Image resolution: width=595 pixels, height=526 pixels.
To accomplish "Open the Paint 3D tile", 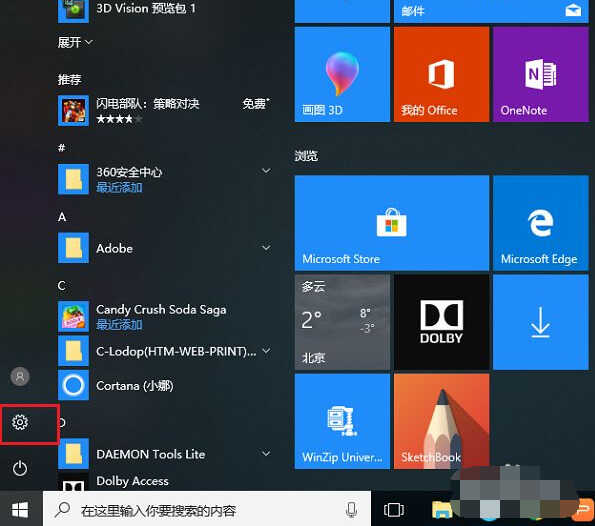I will pos(342,74).
